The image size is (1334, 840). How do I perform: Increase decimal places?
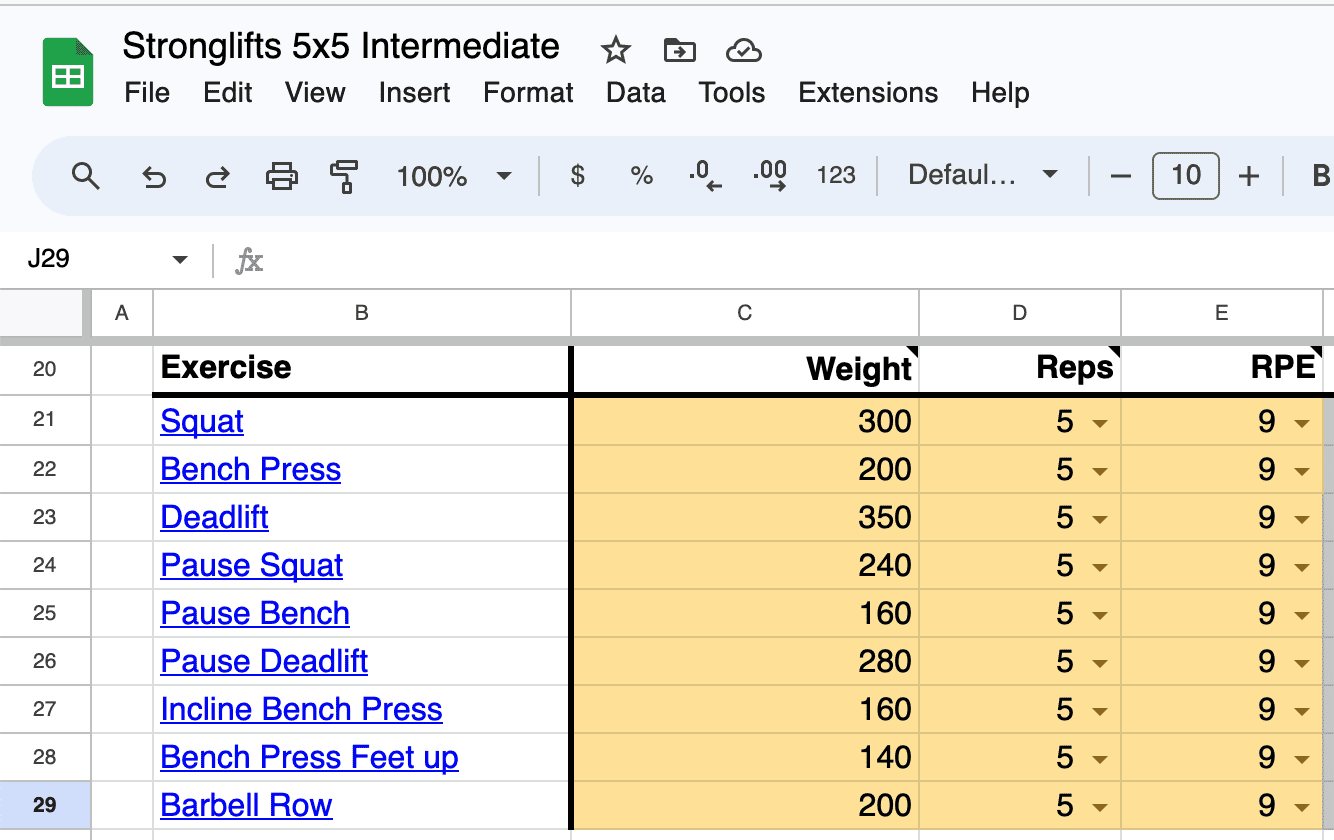click(770, 177)
